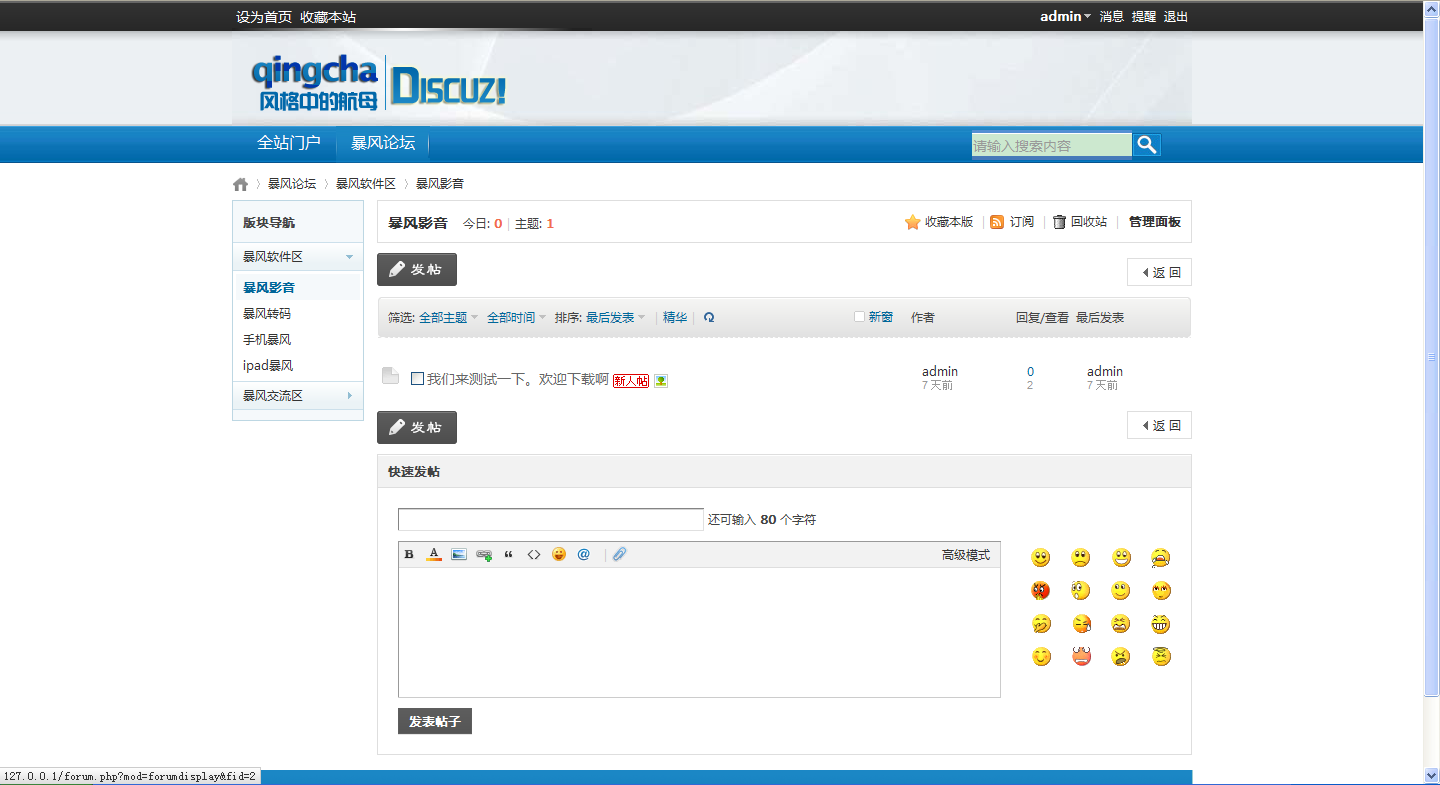
Task: Open the recycle bin trash icon
Action: click(x=1059, y=222)
